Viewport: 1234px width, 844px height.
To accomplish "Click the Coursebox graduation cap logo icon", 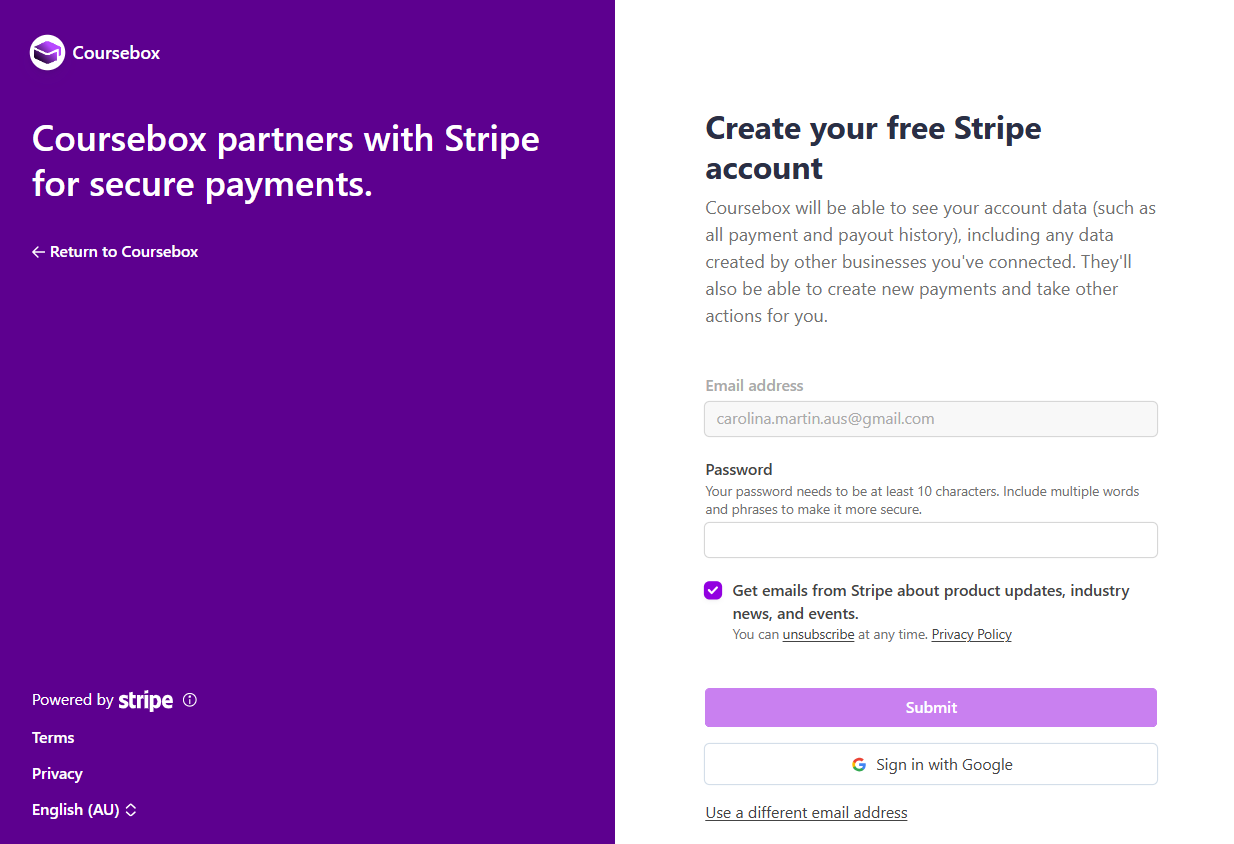I will (x=47, y=52).
